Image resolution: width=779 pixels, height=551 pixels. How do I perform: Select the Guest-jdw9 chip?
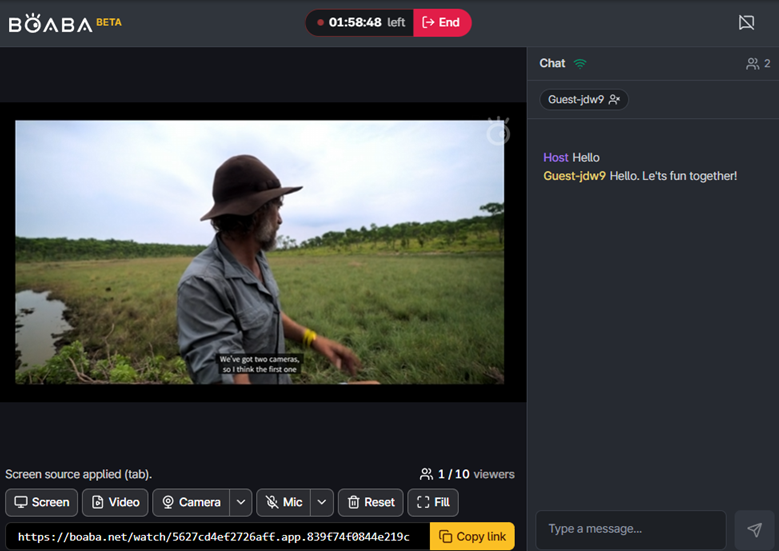pyautogui.click(x=584, y=99)
